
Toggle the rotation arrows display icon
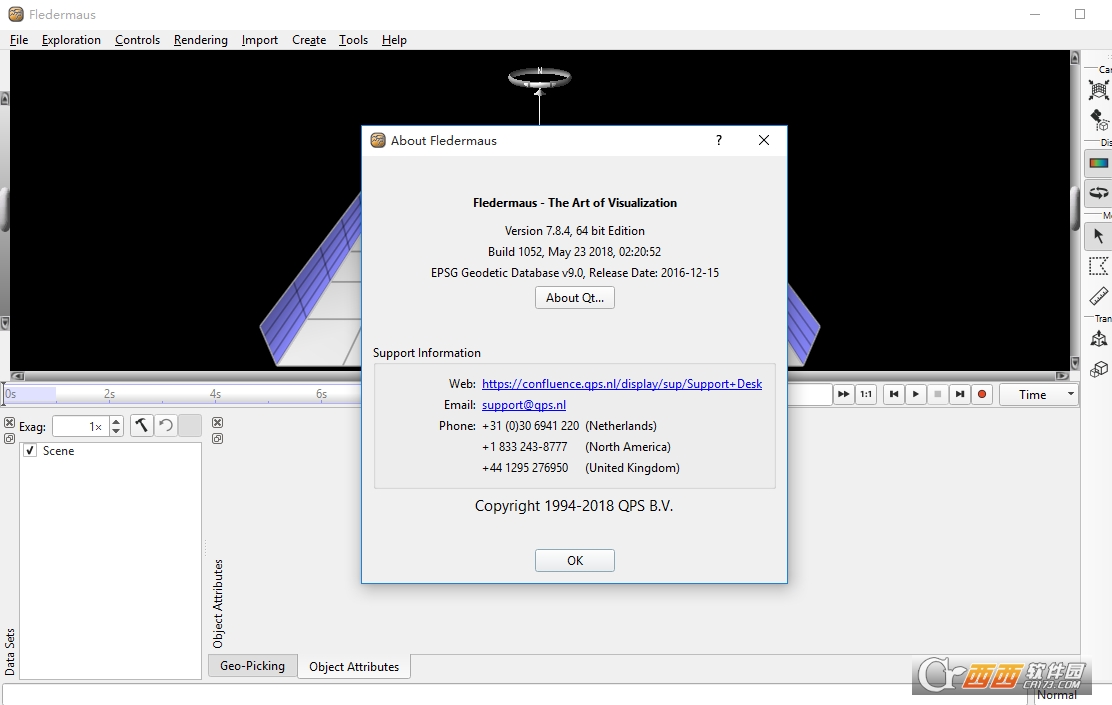(x=1099, y=192)
